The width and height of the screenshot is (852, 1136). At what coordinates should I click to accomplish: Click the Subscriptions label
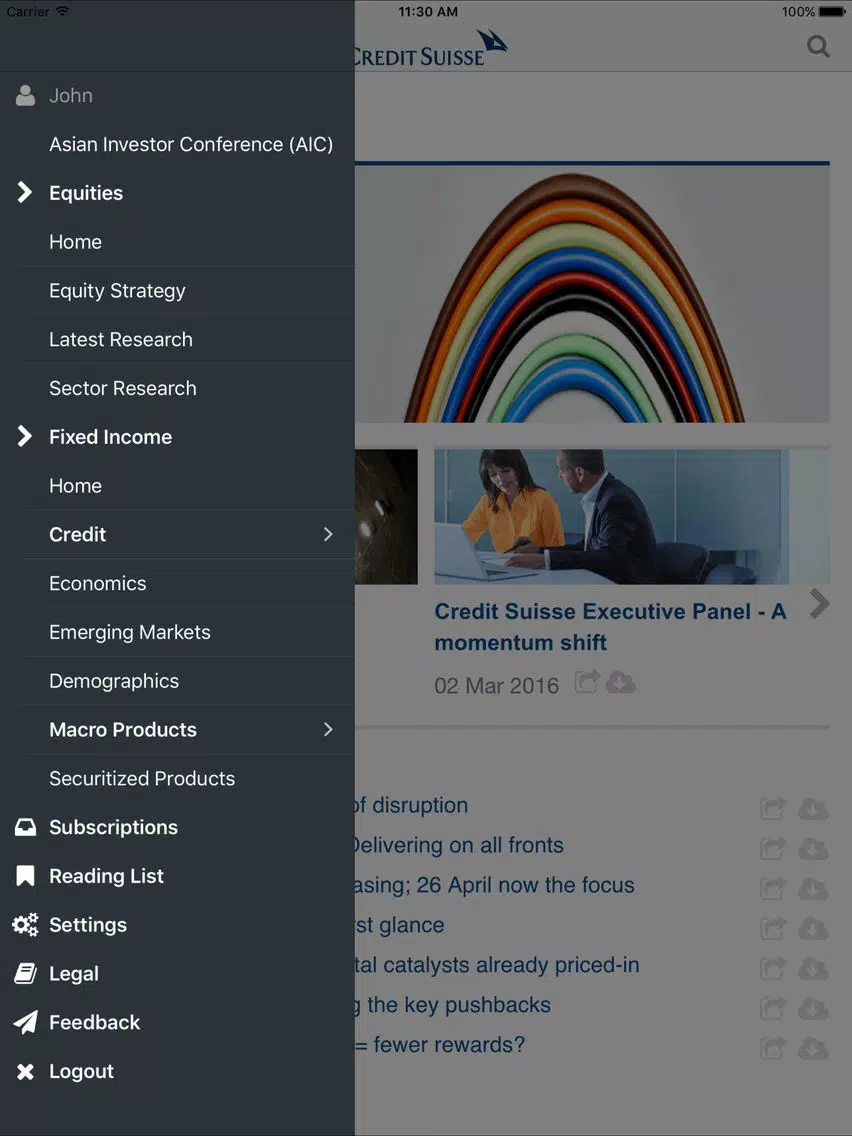pos(114,827)
